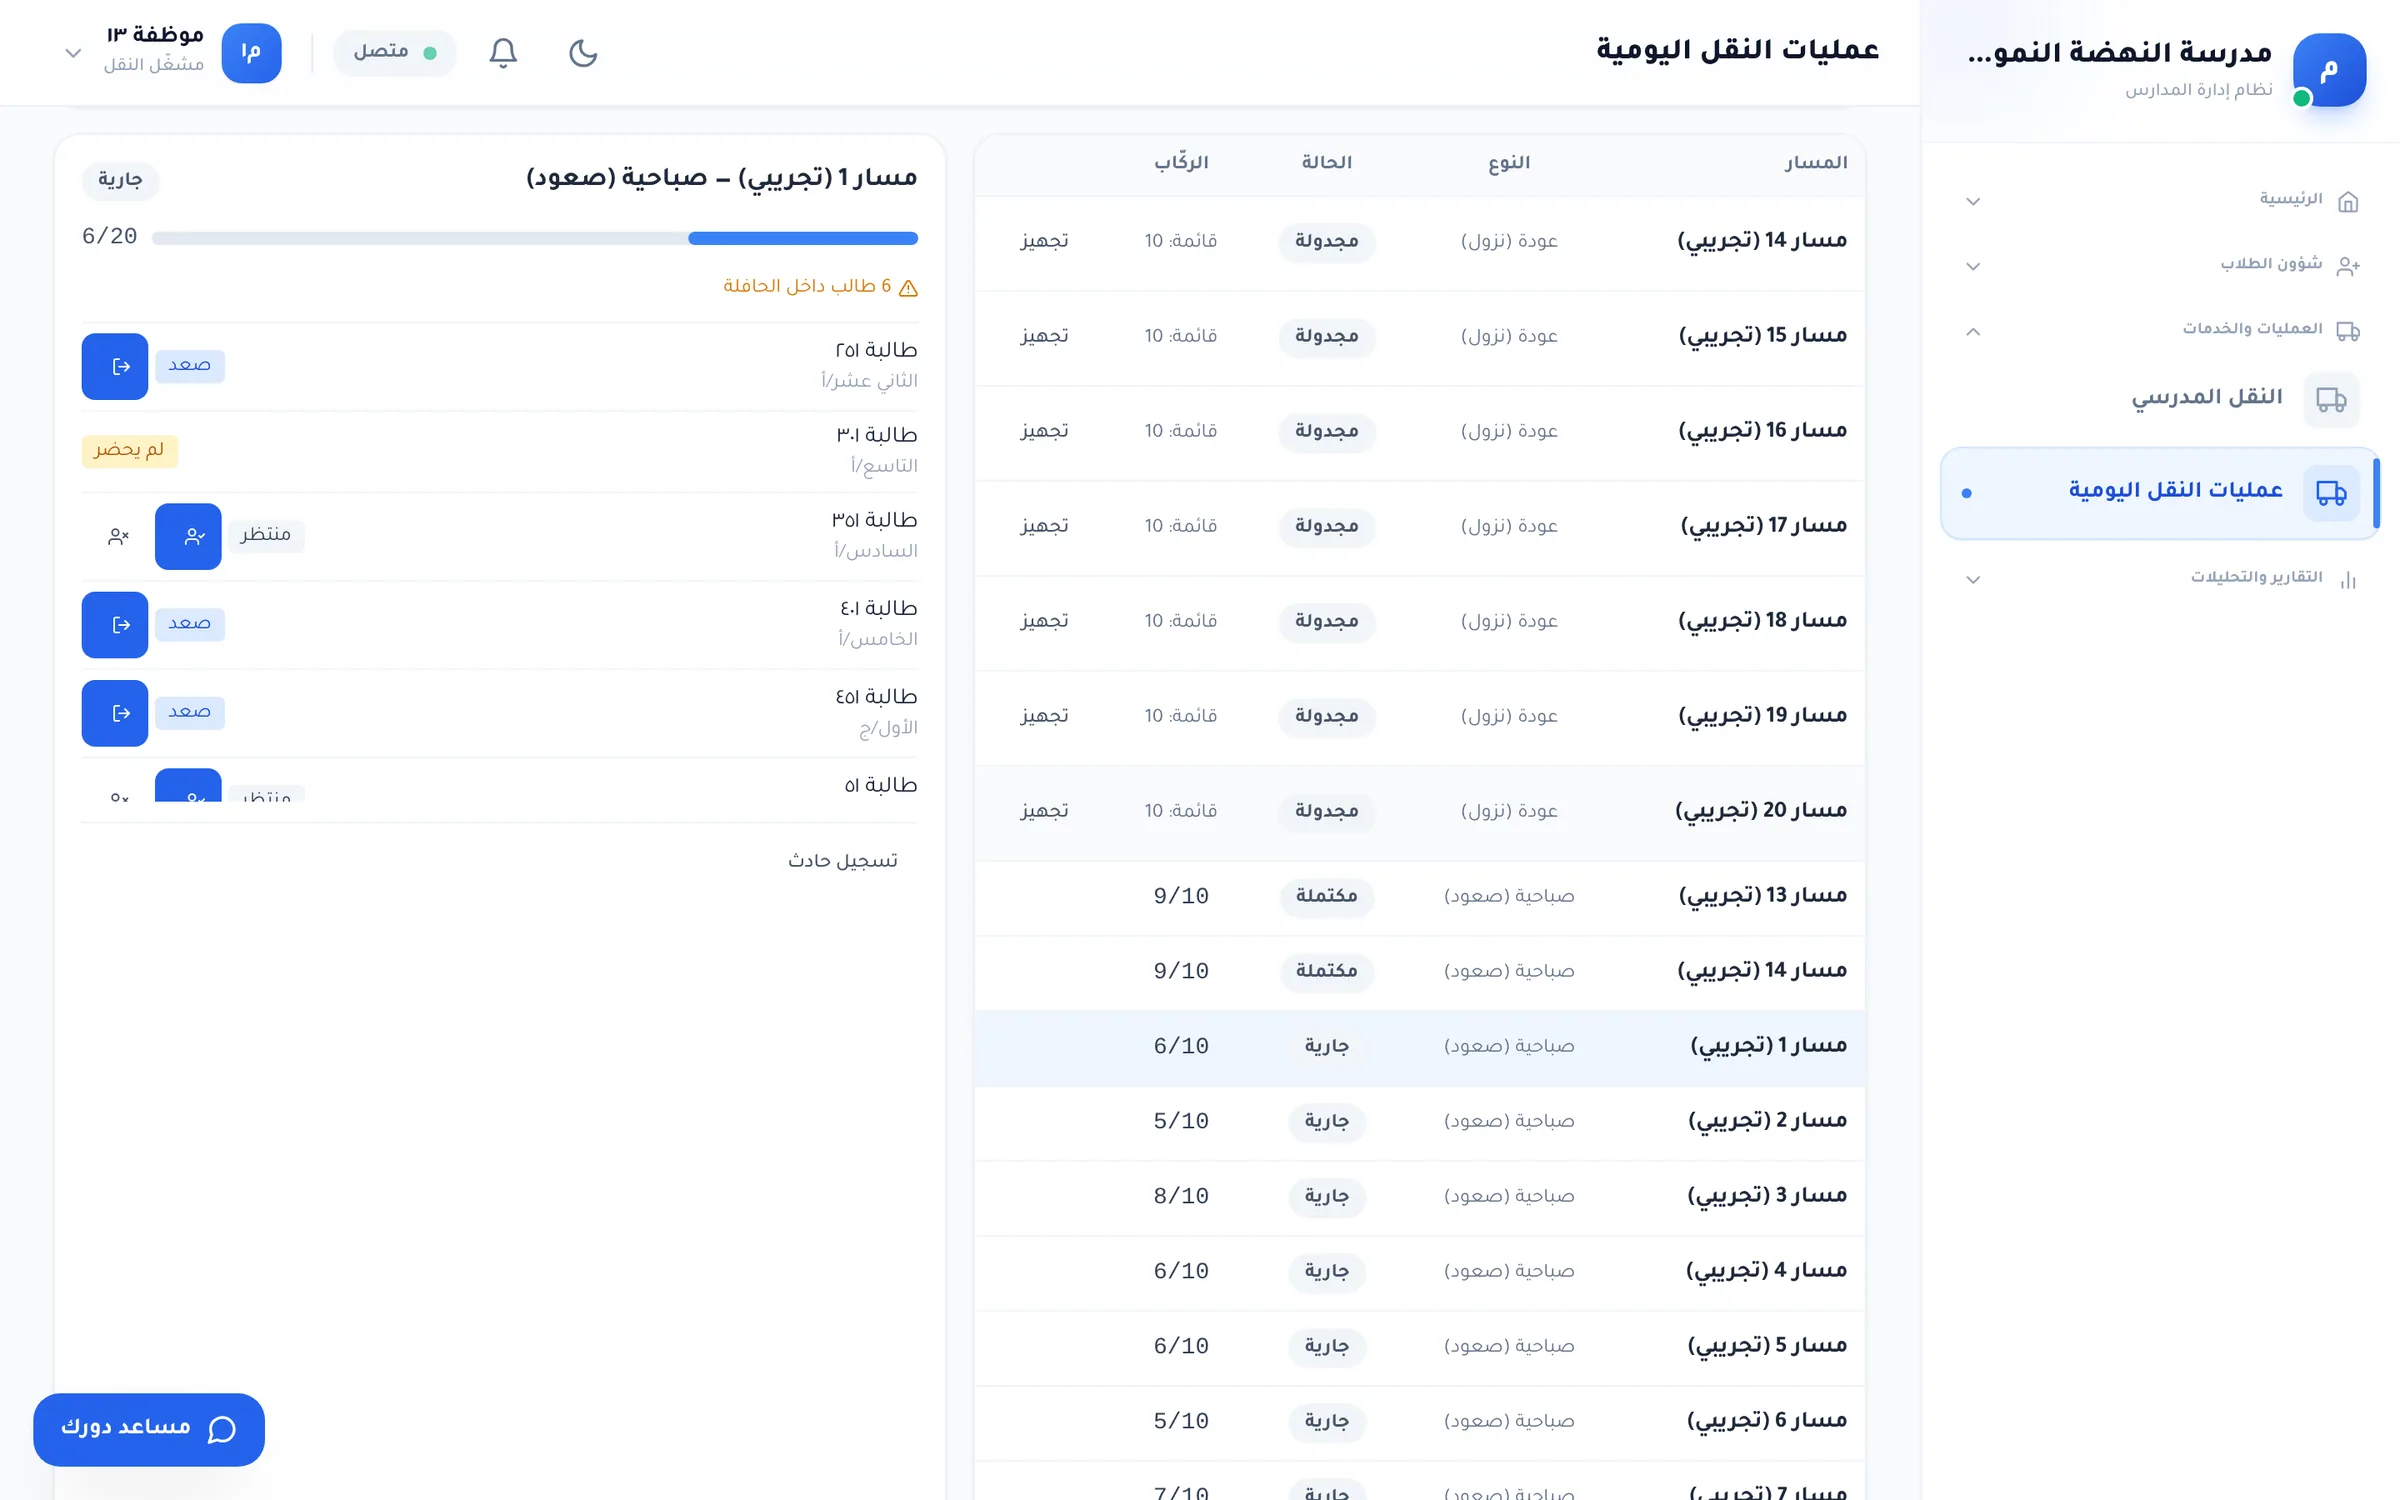This screenshot has height=1500, width=2400.
Task: Click the drop-off button for طالبة ٢٥١
Action: [x=115, y=366]
